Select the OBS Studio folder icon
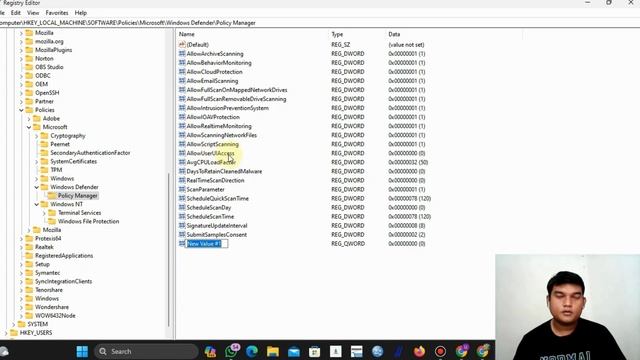 point(29,67)
